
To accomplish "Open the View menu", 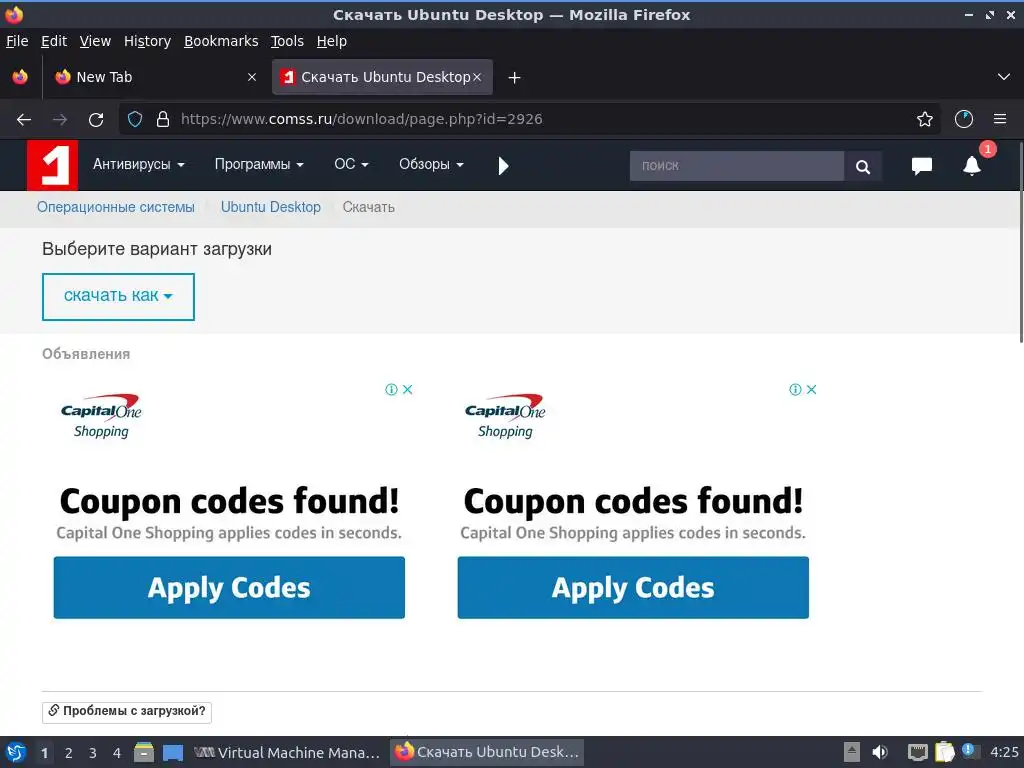I will point(95,41).
